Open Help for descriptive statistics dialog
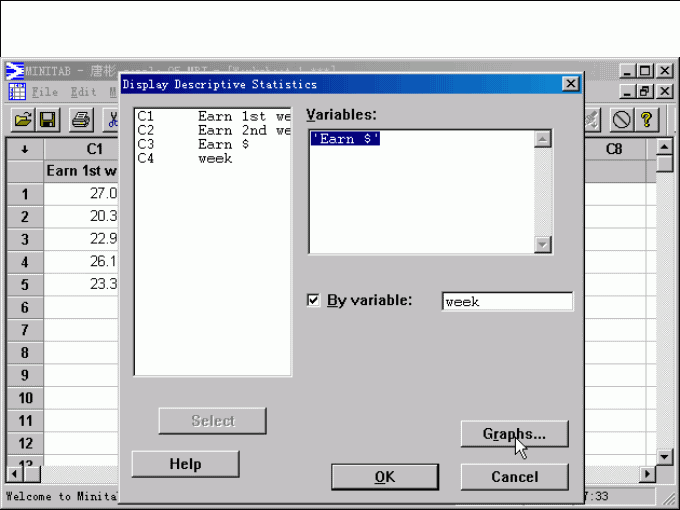The height and width of the screenshot is (510, 680). tap(185, 464)
